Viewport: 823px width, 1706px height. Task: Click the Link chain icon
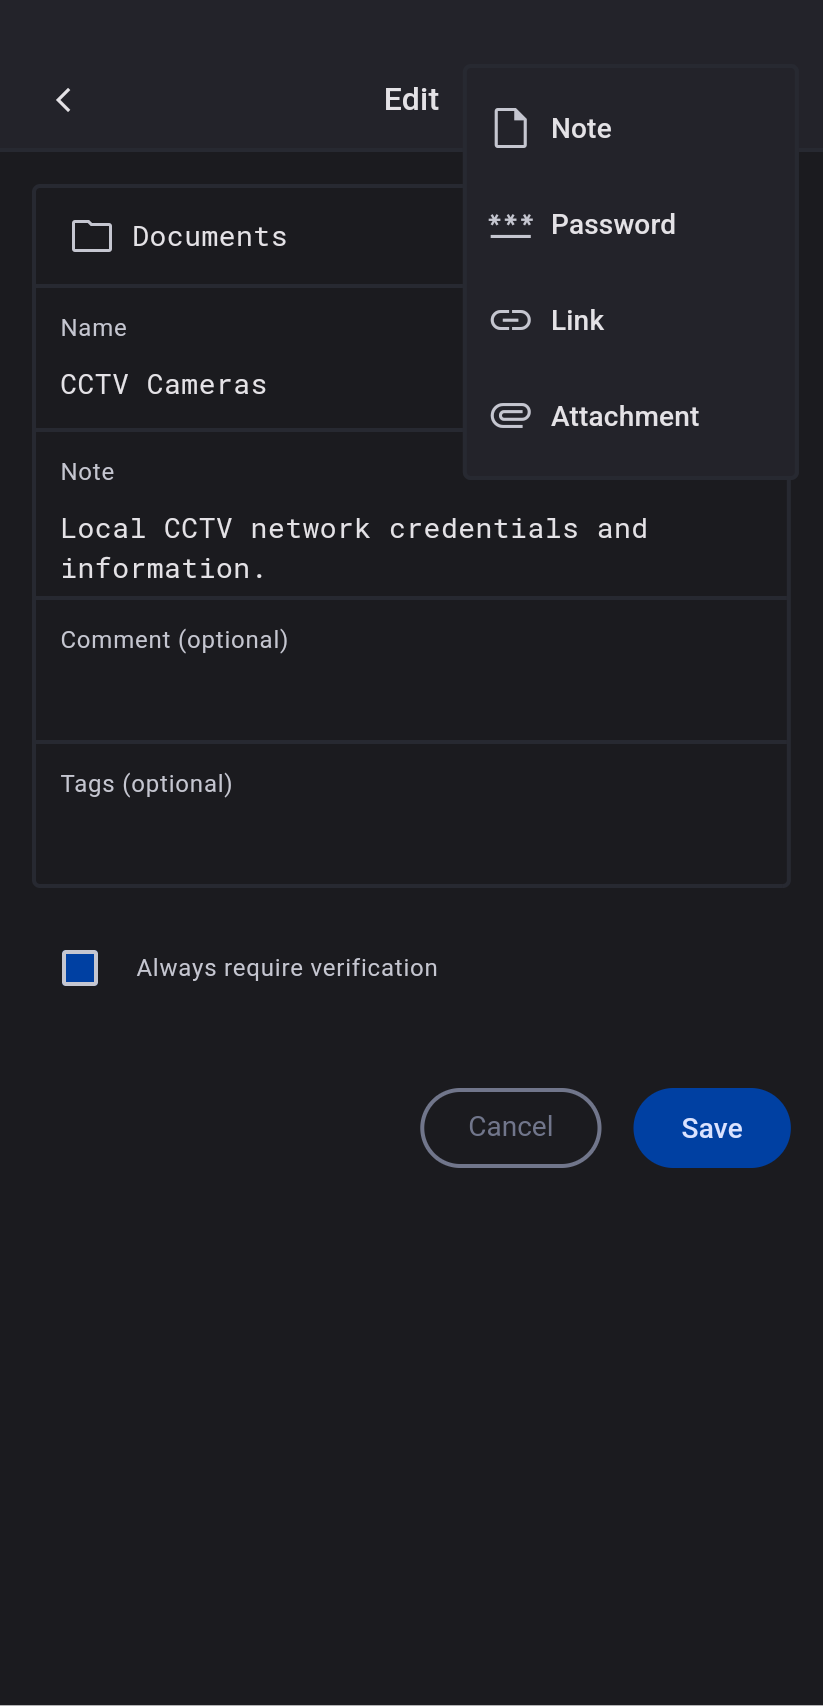(510, 320)
